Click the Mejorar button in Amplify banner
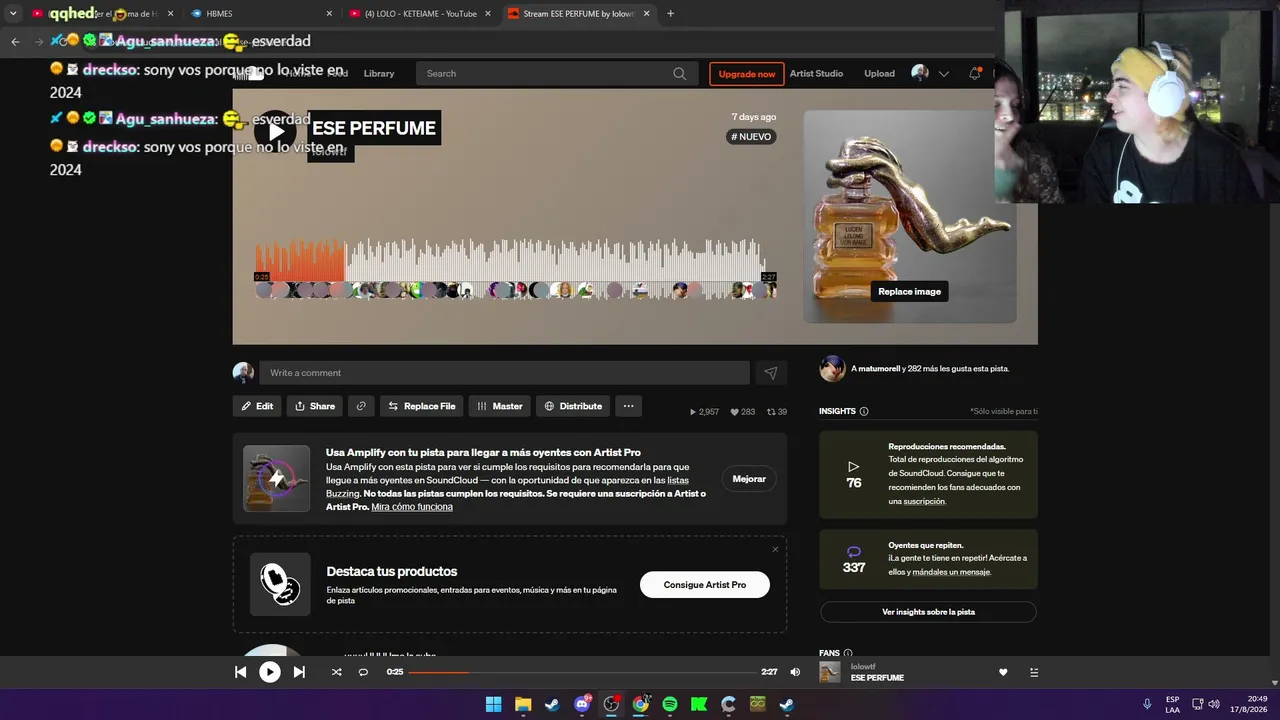The image size is (1280, 720). tap(749, 479)
